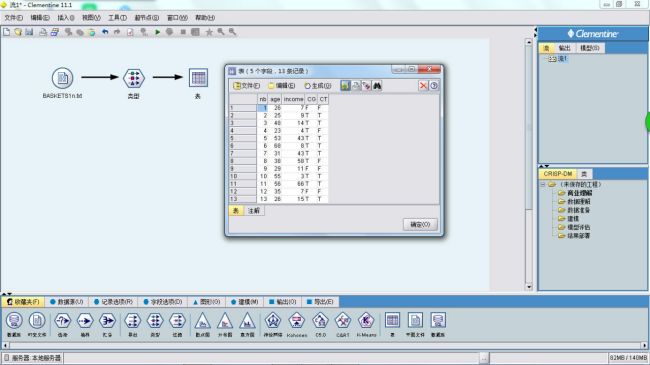650x365 pixels.
Task: Pick the Sample node from the palette
Action: pyautogui.click(x=85, y=324)
